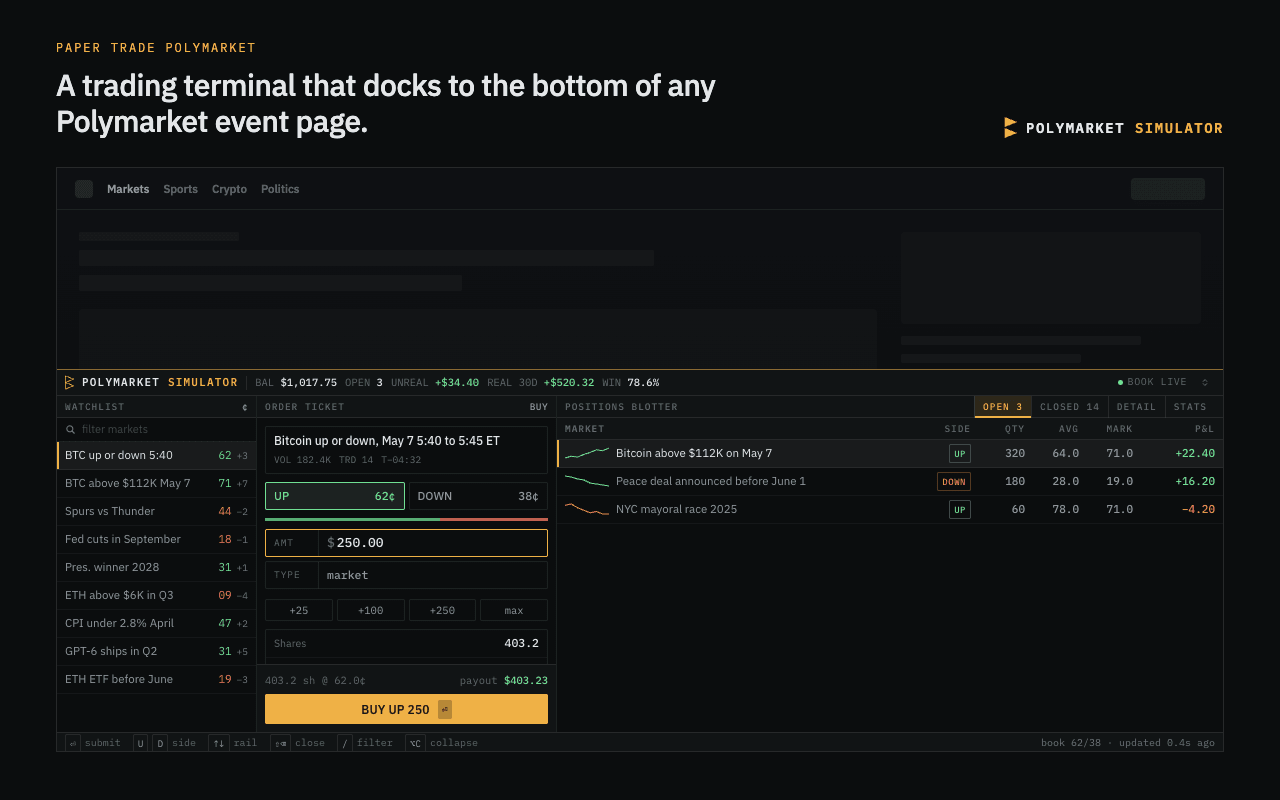Click the UP side badge for Bitcoin above $112K
Image resolution: width=1280 pixels, height=800 pixels.
click(x=960, y=454)
